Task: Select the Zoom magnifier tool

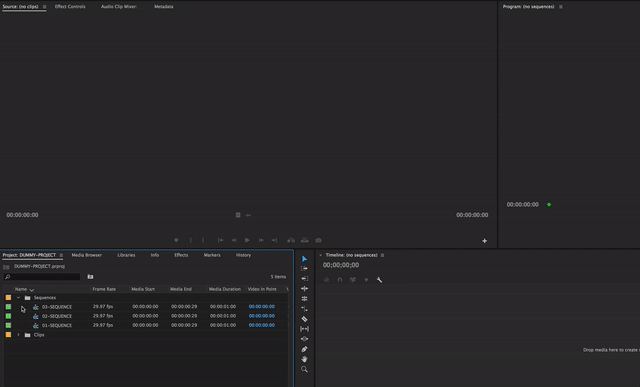Action: [304, 369]
